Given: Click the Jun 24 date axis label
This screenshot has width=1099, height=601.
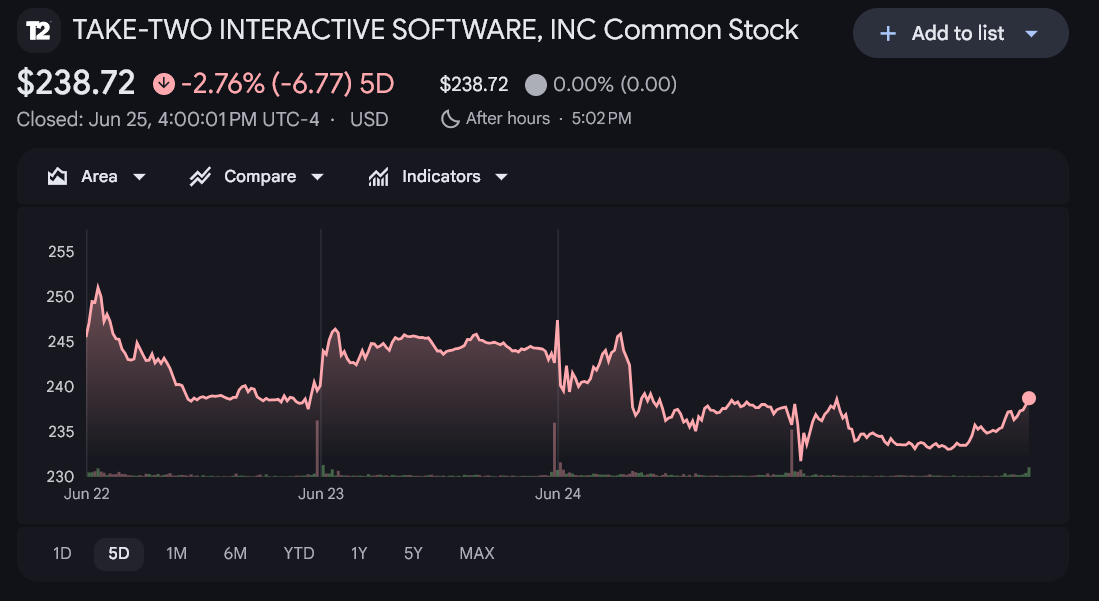Looking at the screenshot, I should (558, 494).
